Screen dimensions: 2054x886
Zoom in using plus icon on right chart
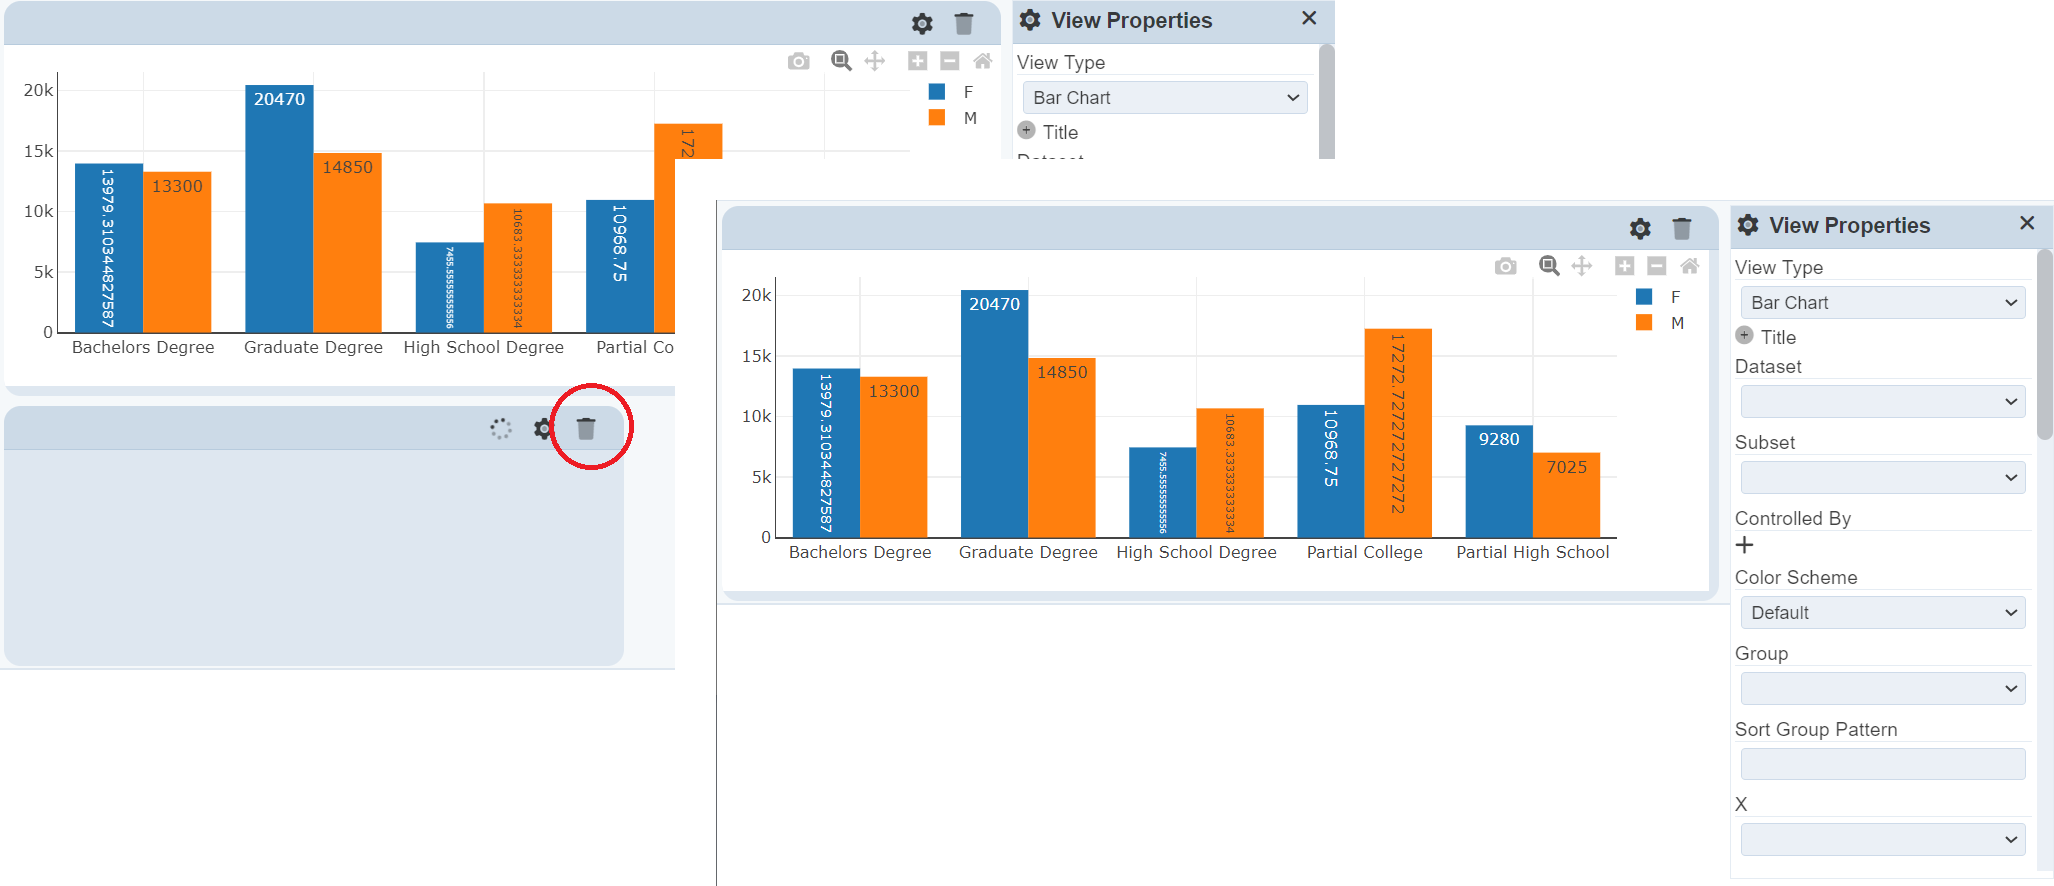point(1624,266)
